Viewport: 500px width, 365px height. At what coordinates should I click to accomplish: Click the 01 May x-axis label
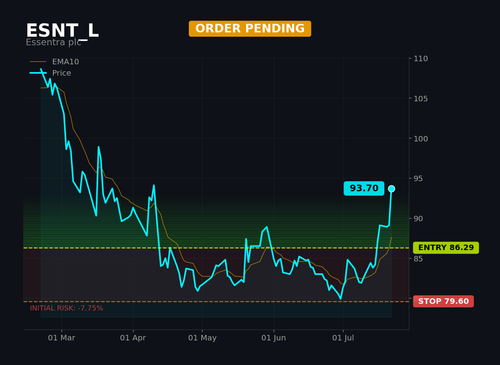(202, 338)
